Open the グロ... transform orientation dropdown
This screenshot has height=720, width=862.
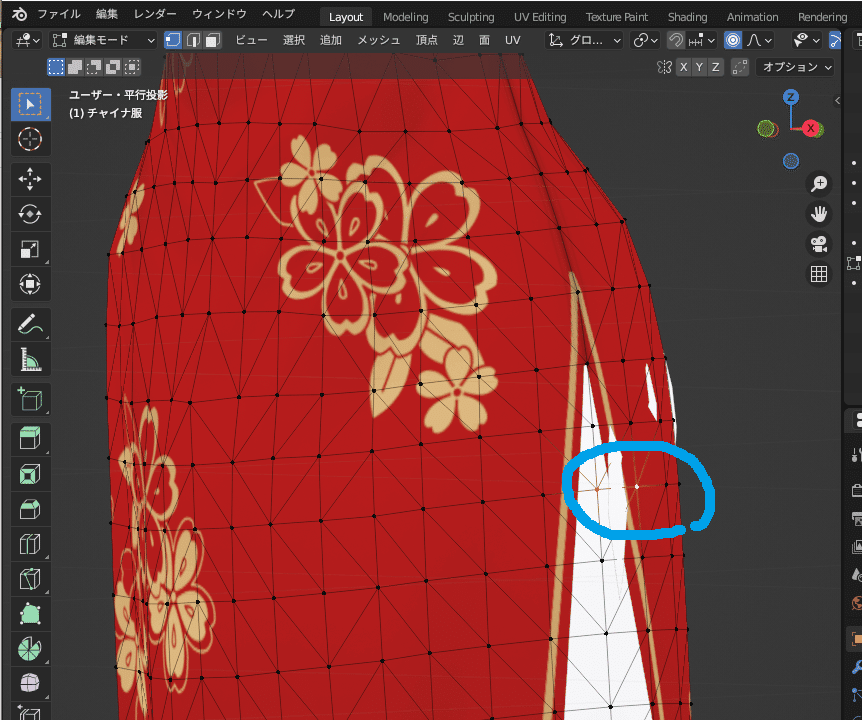[x=585, y=40]
